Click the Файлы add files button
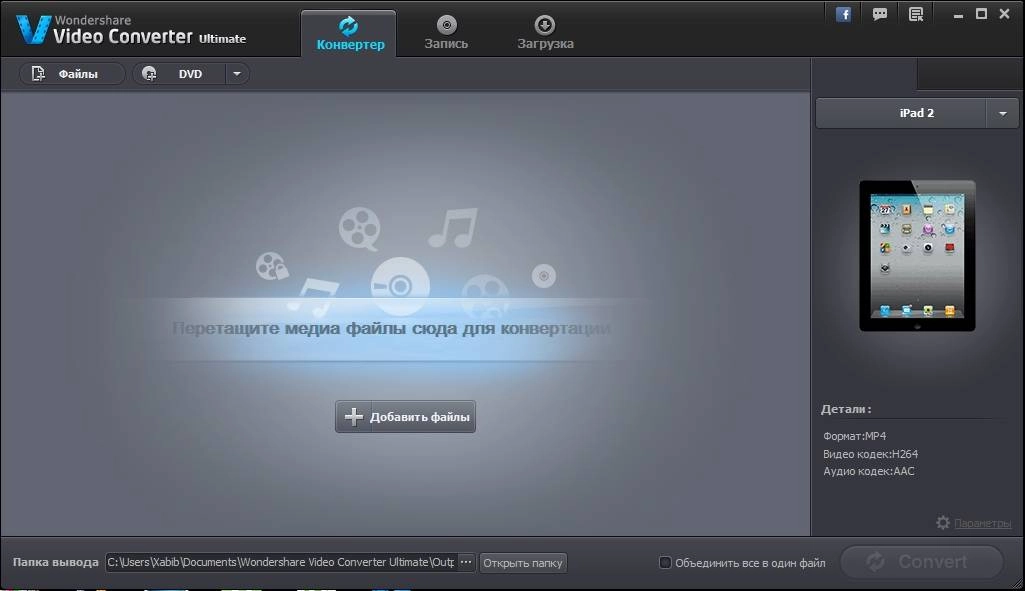1025x591 pixels. point(71,74)
